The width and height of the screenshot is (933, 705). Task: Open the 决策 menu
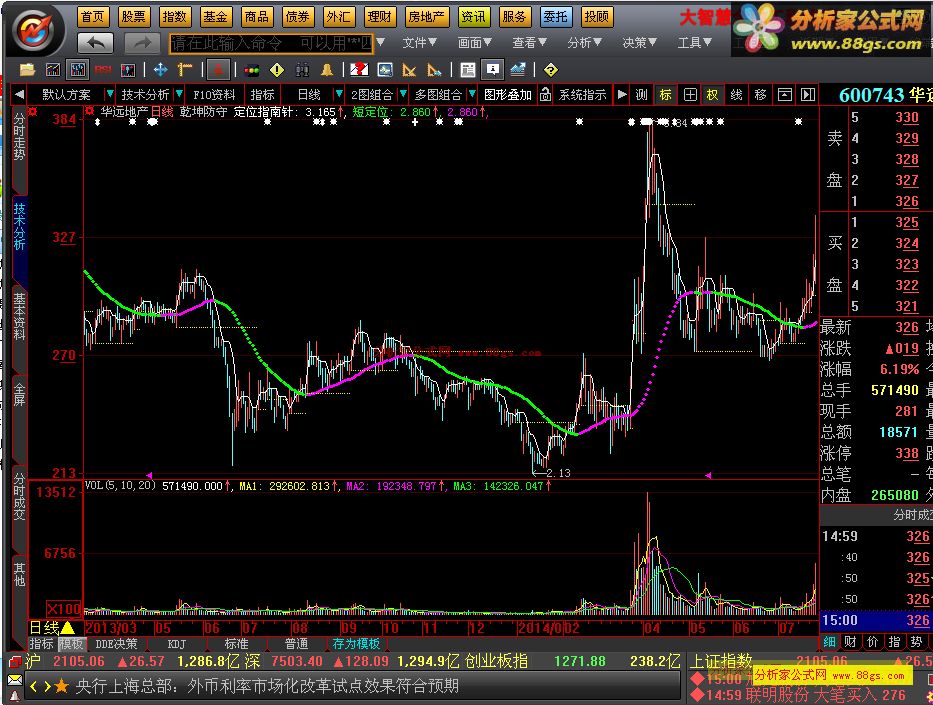[640, 43]
